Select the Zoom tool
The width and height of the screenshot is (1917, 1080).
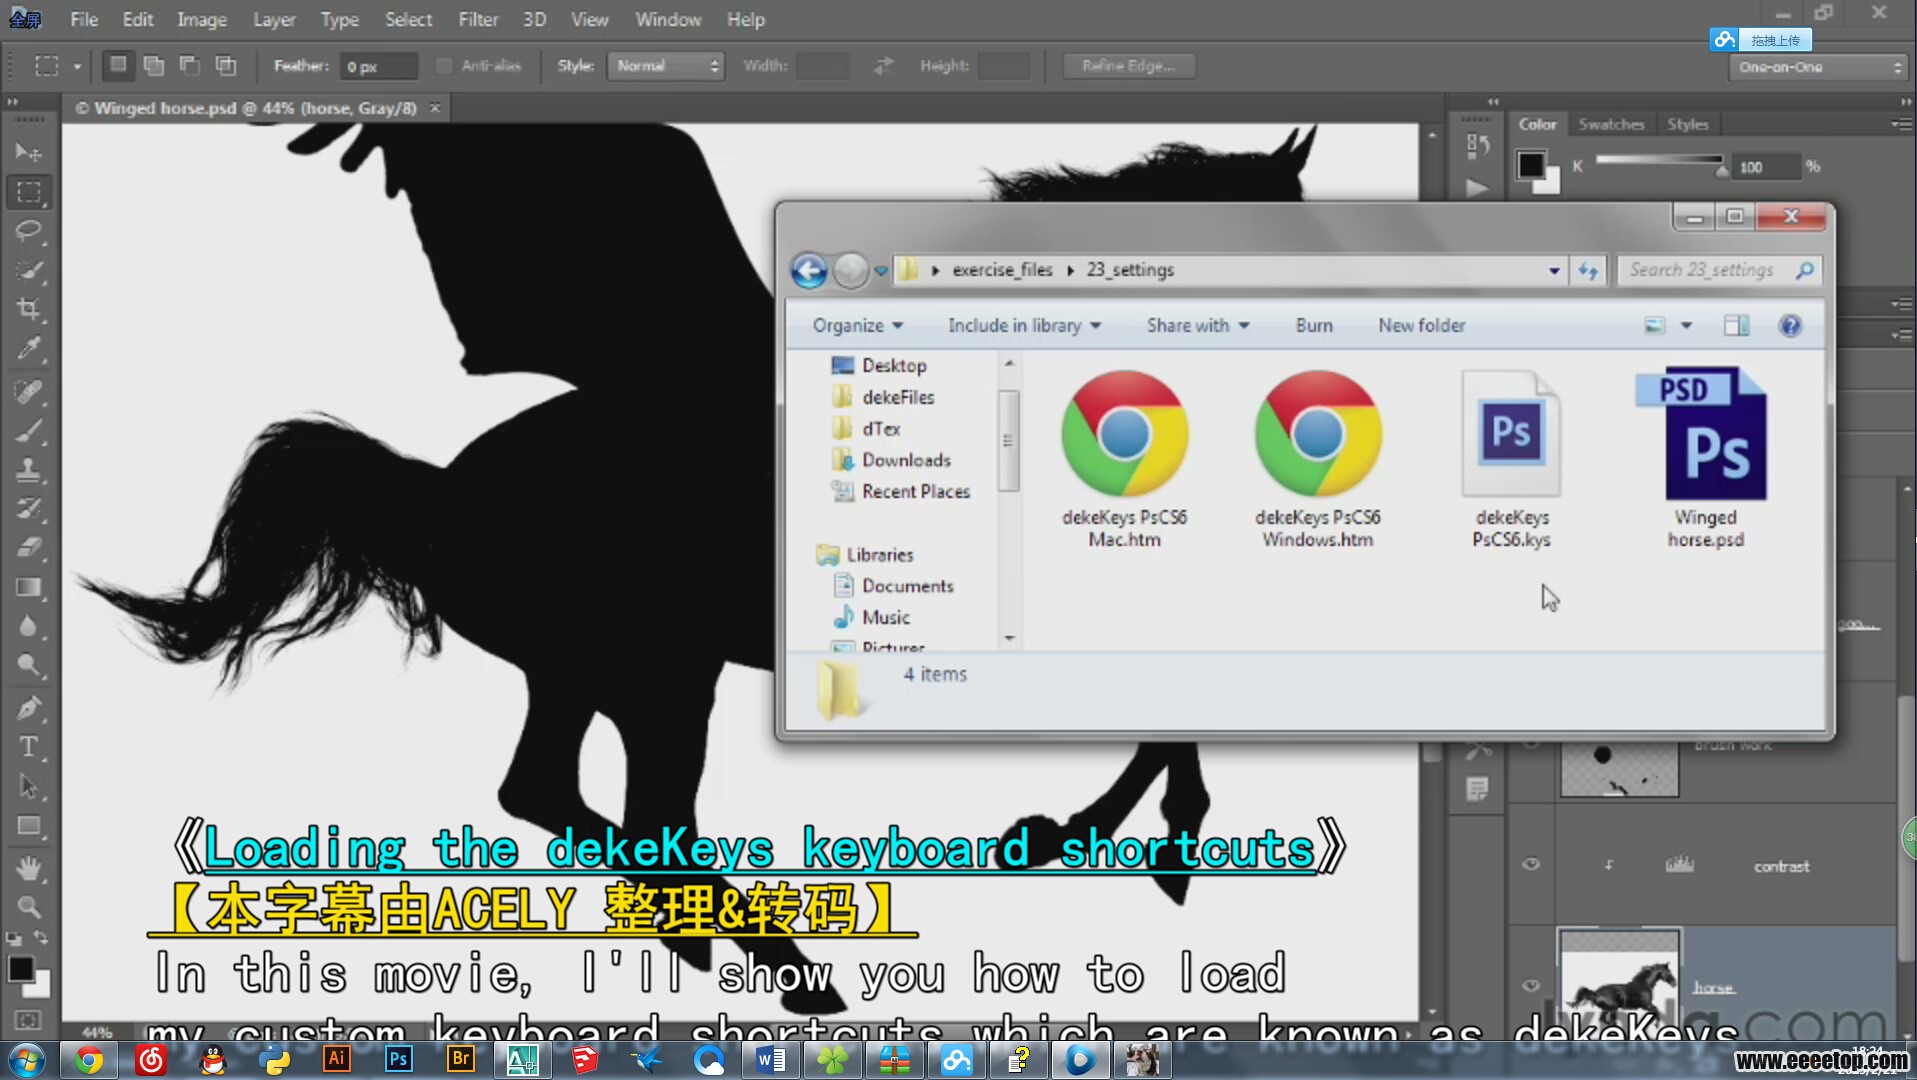point(28,907)
